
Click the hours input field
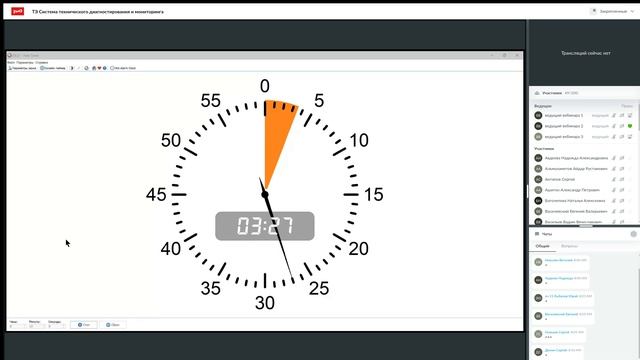pyautogui.click(x=17, y=326)
